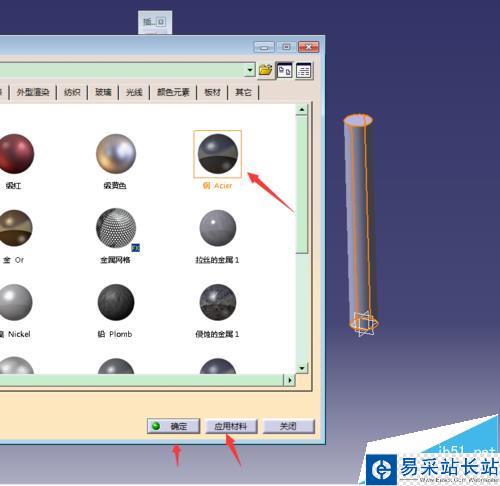Select the satin red material sphere
Screen dimensions: 500x486
pyautogui.click(x=16, y=154)
